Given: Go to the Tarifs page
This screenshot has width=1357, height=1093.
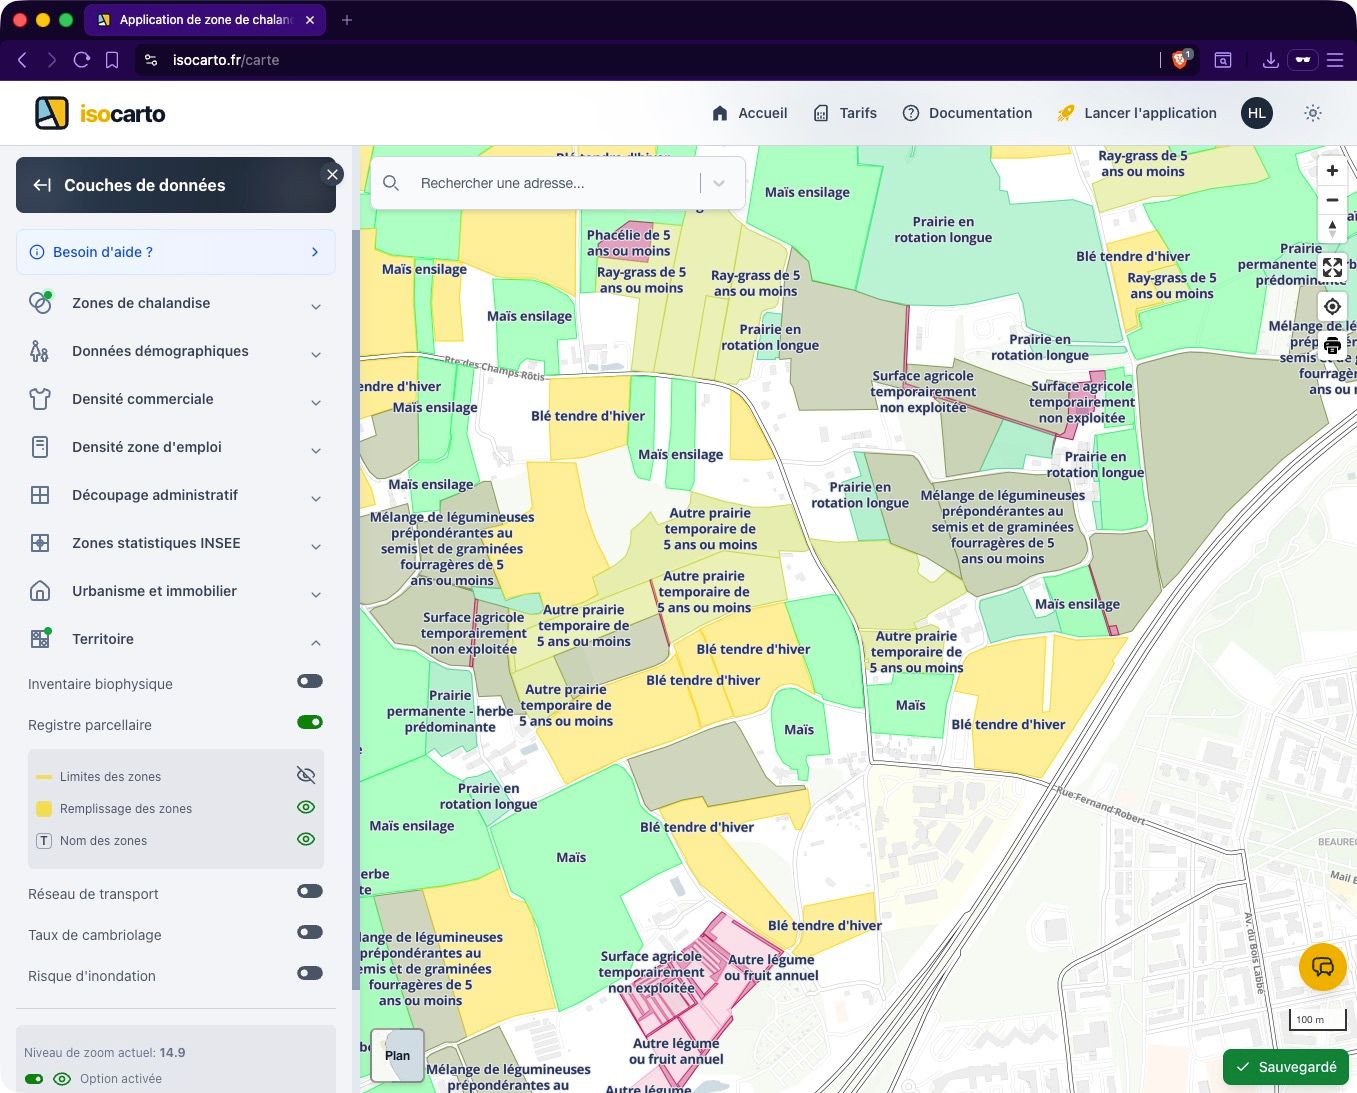Looking at the screenshot, I should click(845, 113).
